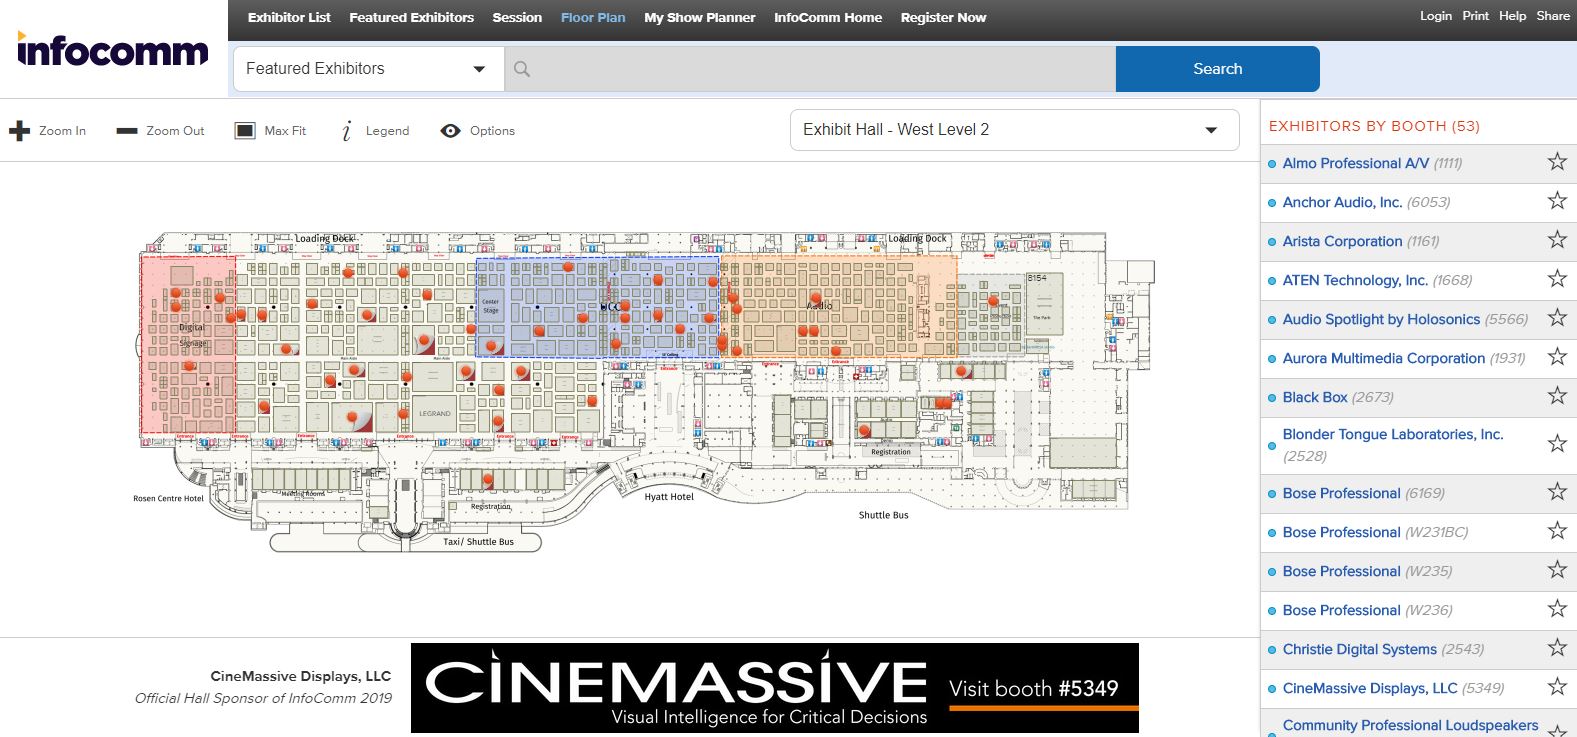Click the Zoom In plus icon
Image resolution: width=1577 pixels, height=737 pixels.
[x=19, y=131]
